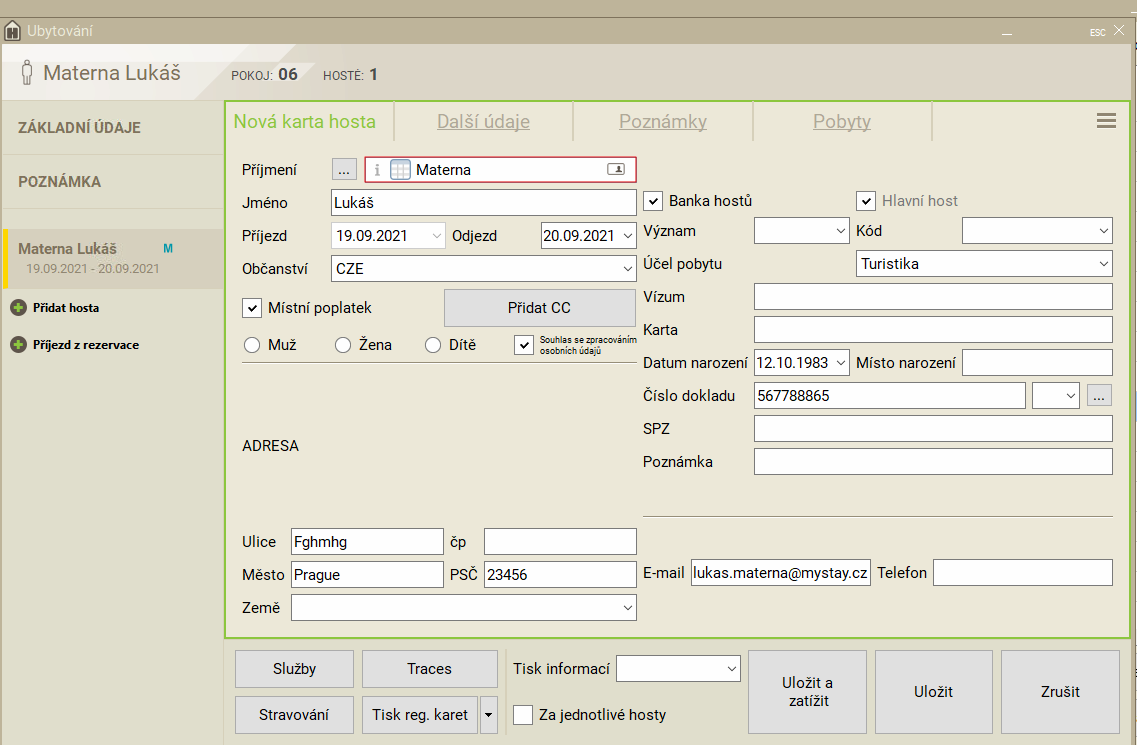The width and height of the screenshot is (1137, 745).
Task: Open the Pobyty tab
Action: (841, 122)
